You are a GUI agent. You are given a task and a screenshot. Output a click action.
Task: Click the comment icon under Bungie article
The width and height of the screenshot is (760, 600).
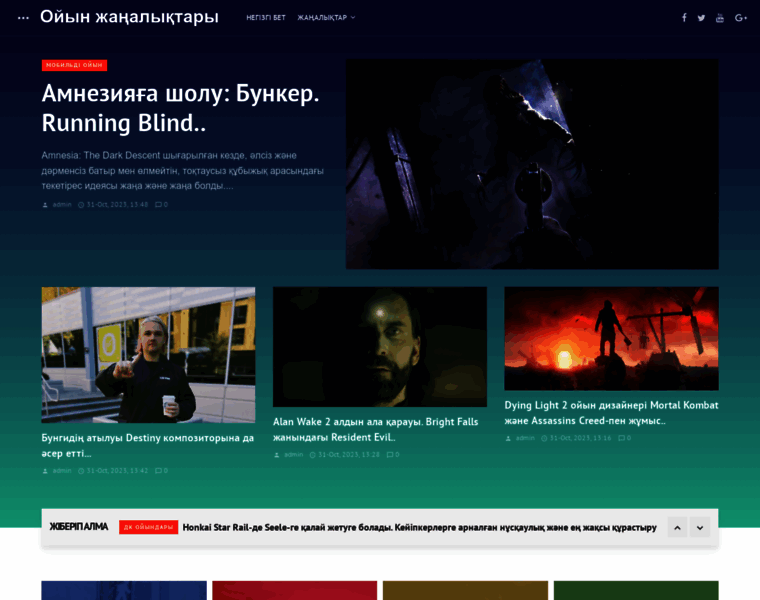(158, 471)
